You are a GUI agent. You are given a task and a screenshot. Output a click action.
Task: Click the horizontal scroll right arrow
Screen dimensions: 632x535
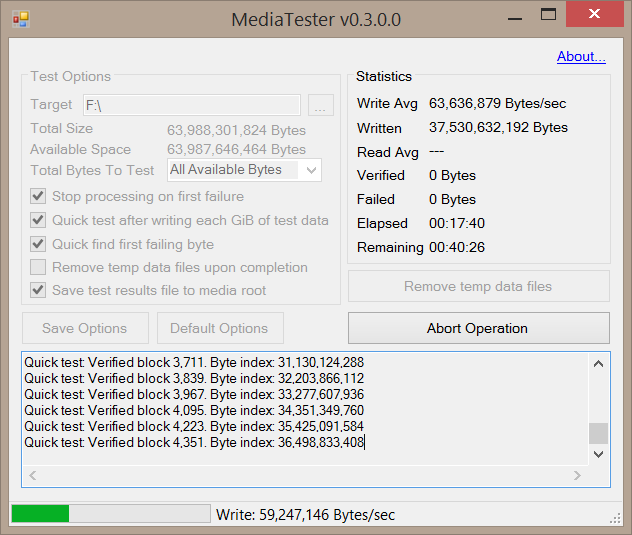(577, 476)
